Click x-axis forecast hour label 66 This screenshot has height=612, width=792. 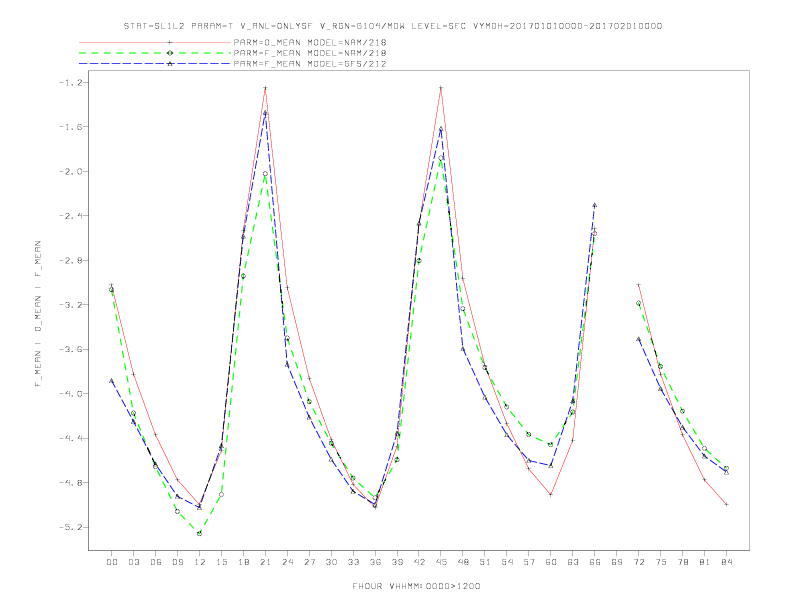pos(595,562)
